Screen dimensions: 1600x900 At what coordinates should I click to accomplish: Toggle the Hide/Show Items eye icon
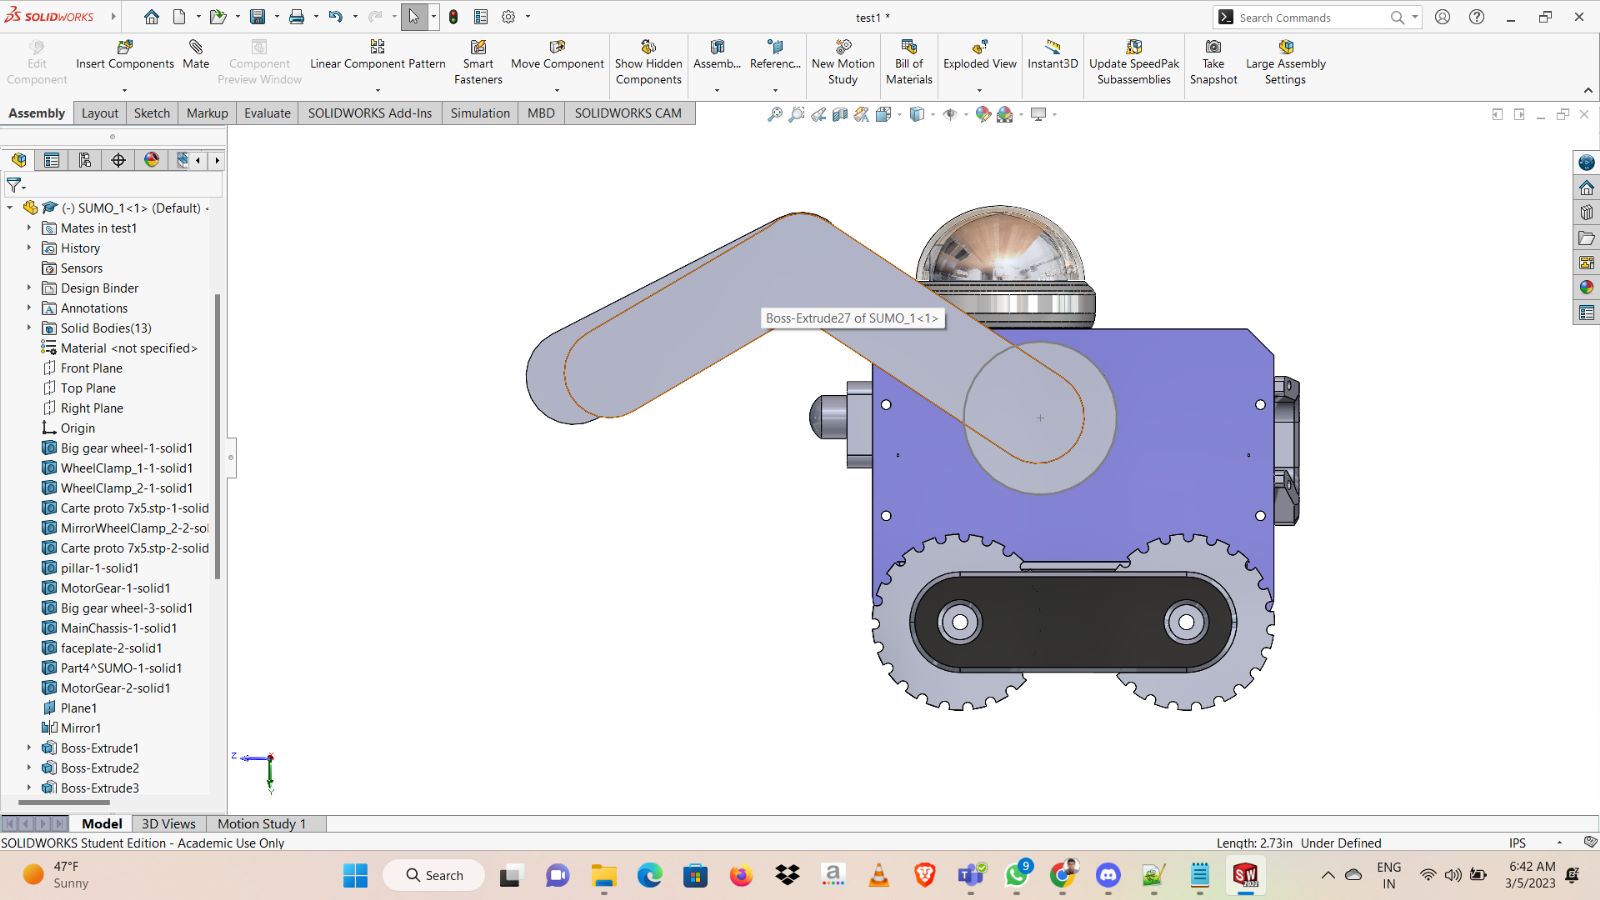pos(949,114)
